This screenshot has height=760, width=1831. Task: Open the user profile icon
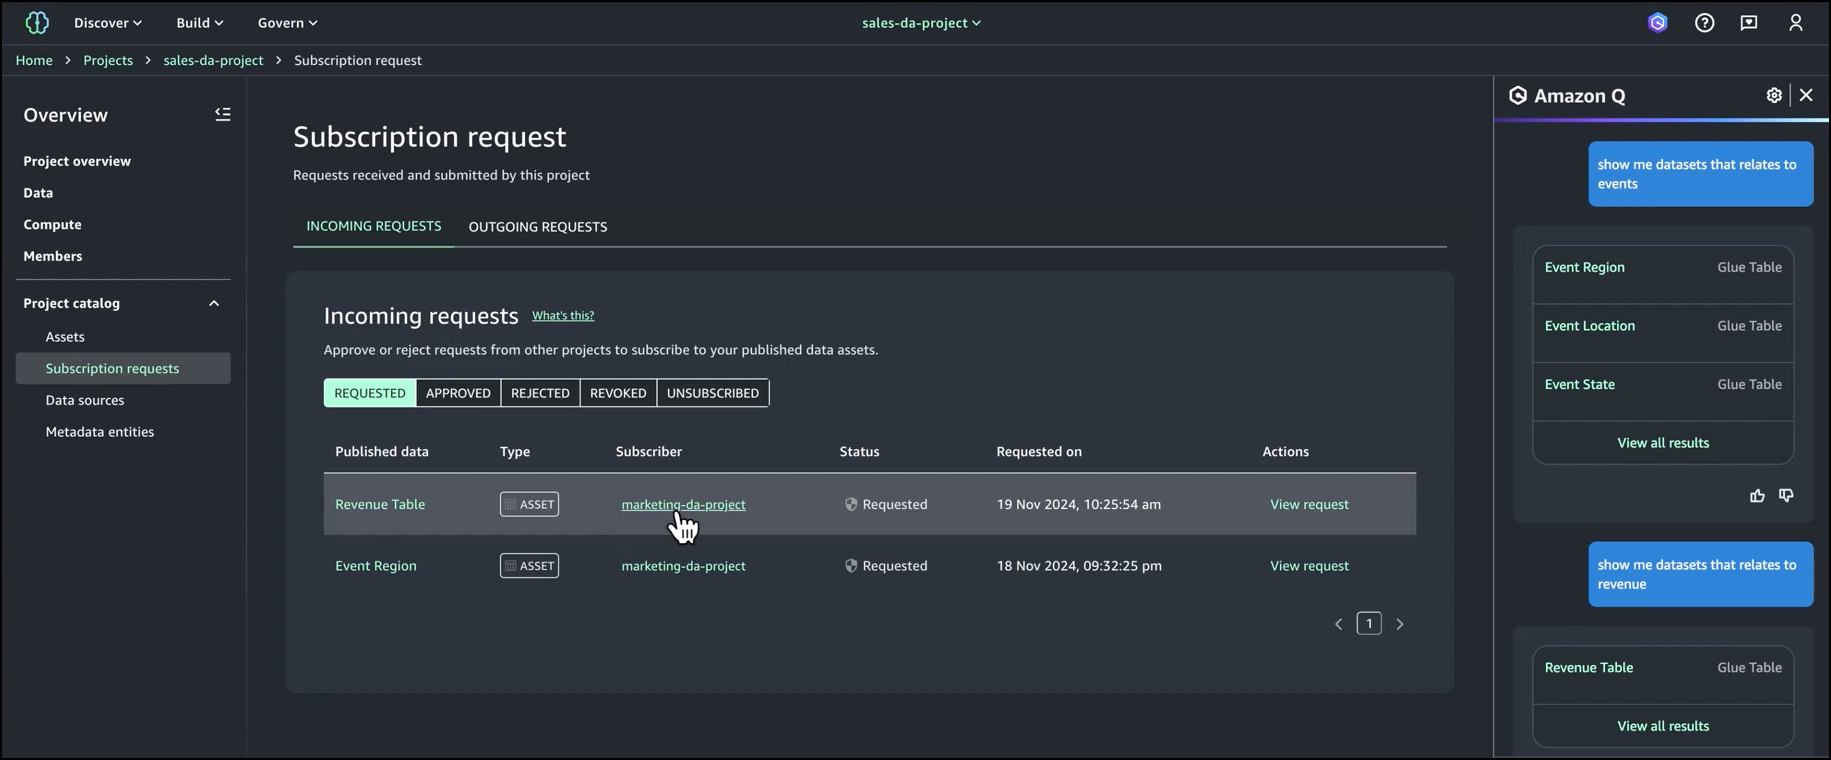(x=1796, y=22)
